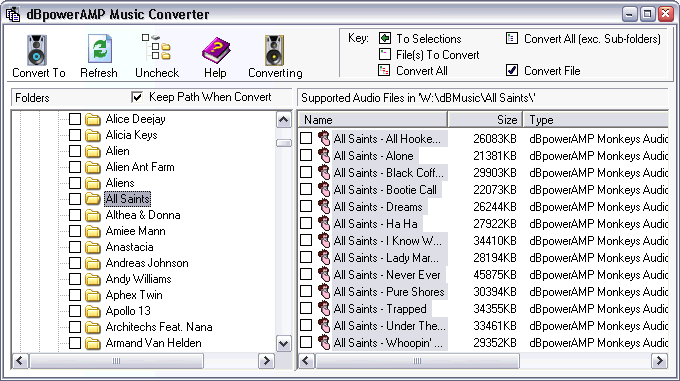Click file list scroll right arrow
The width and height of the screenshot is (680, 381).
(x=660, y=361)
